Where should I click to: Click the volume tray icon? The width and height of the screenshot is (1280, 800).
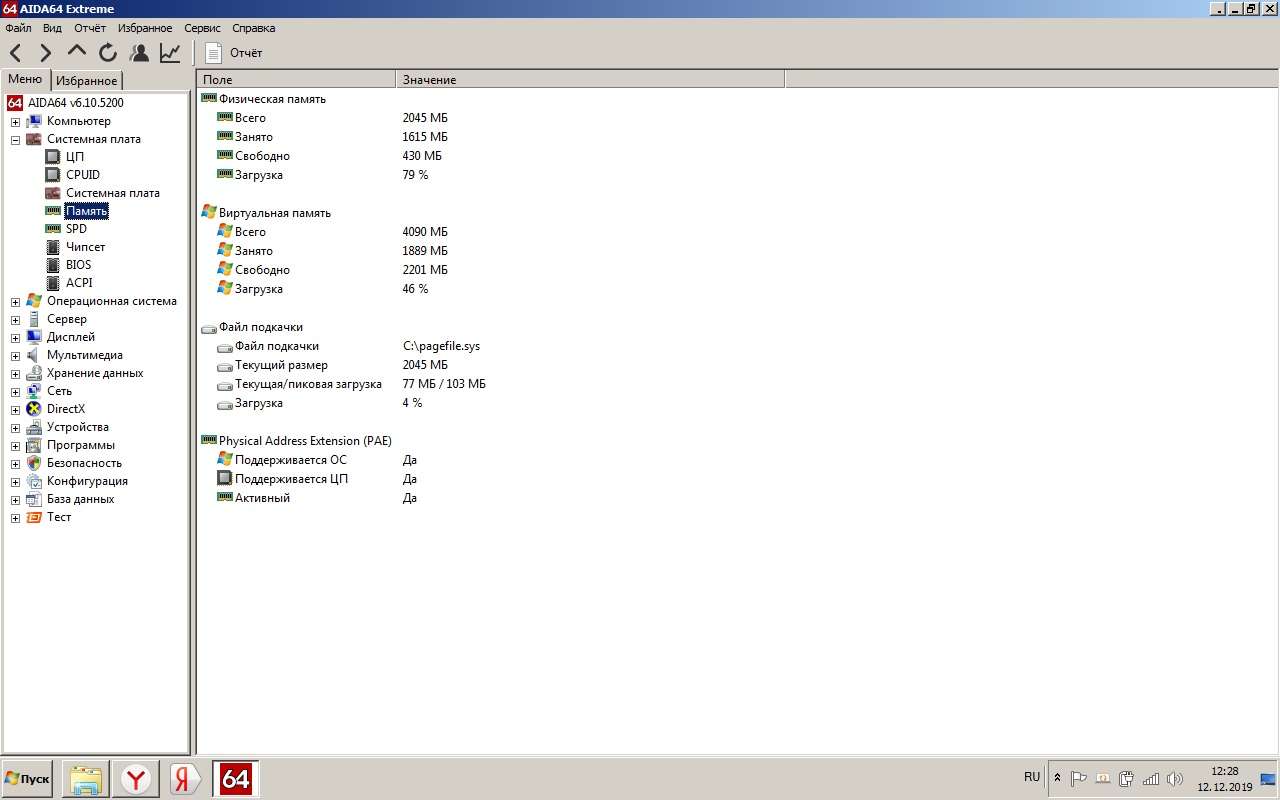tap(1175, 779)
